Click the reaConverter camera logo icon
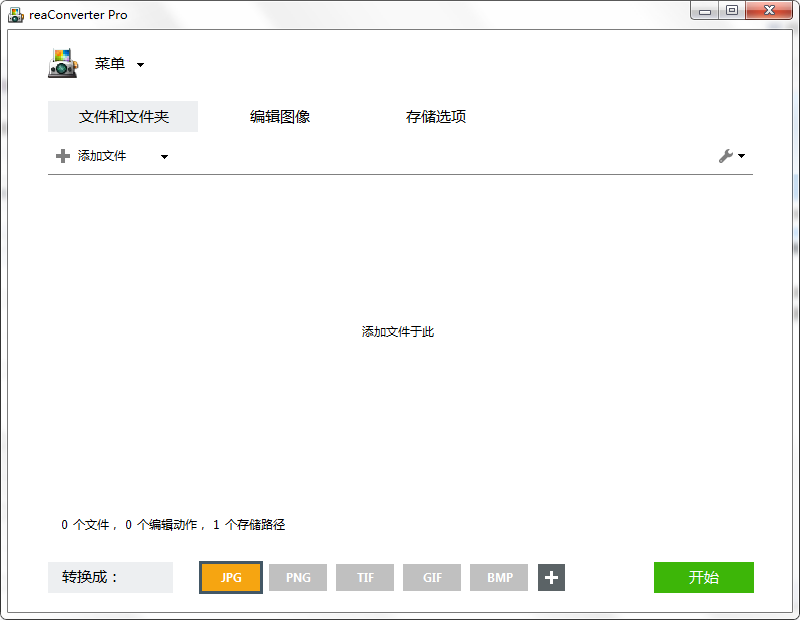Screen dimensions: 800x620 click(63, 63)
